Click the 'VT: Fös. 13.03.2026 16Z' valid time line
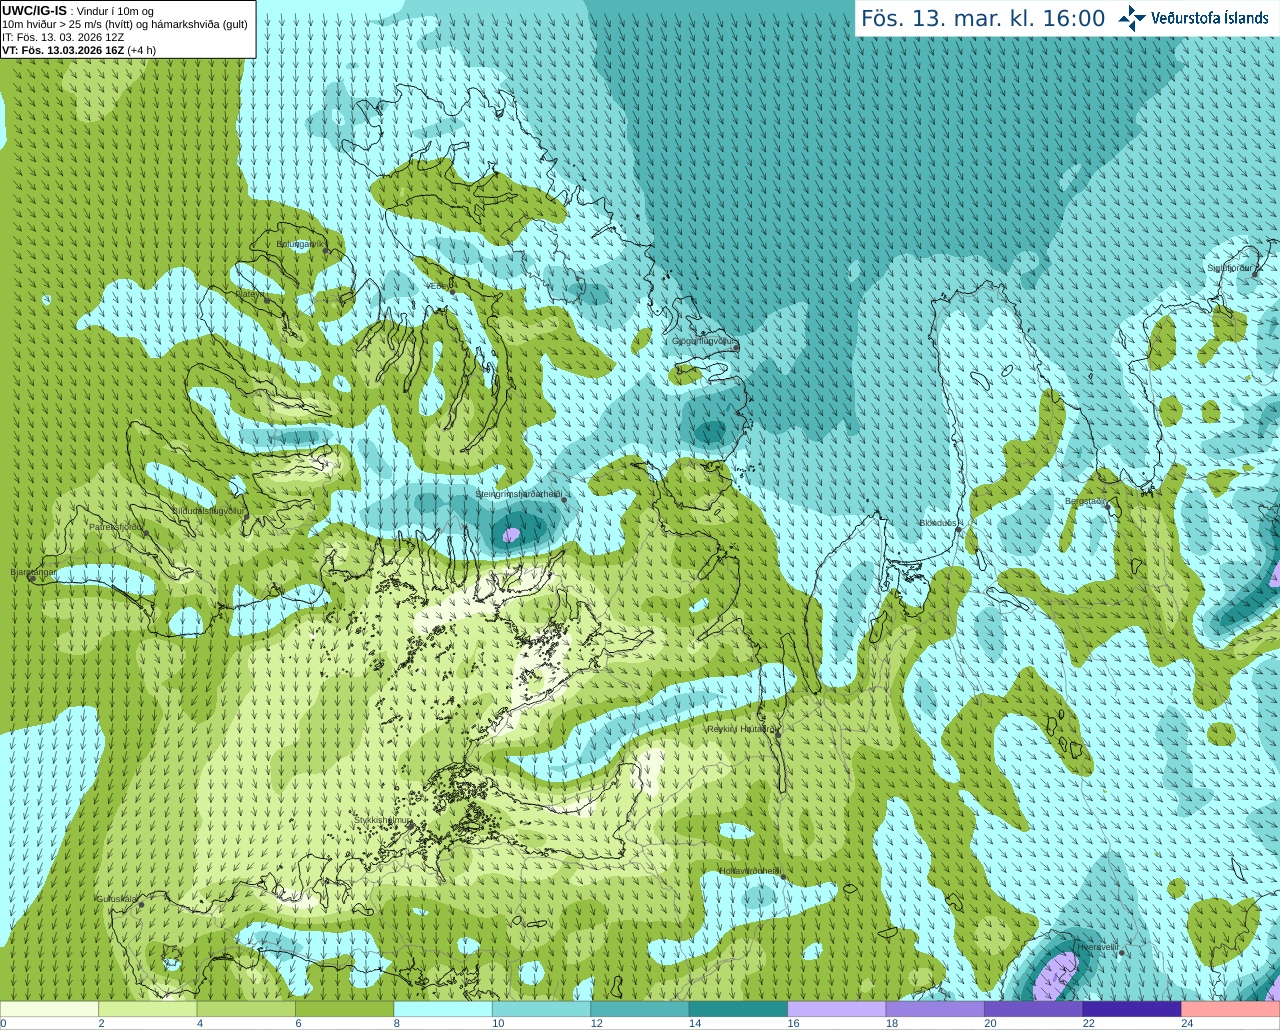Screen dimensions: 1280x1030 pos(63,50)
